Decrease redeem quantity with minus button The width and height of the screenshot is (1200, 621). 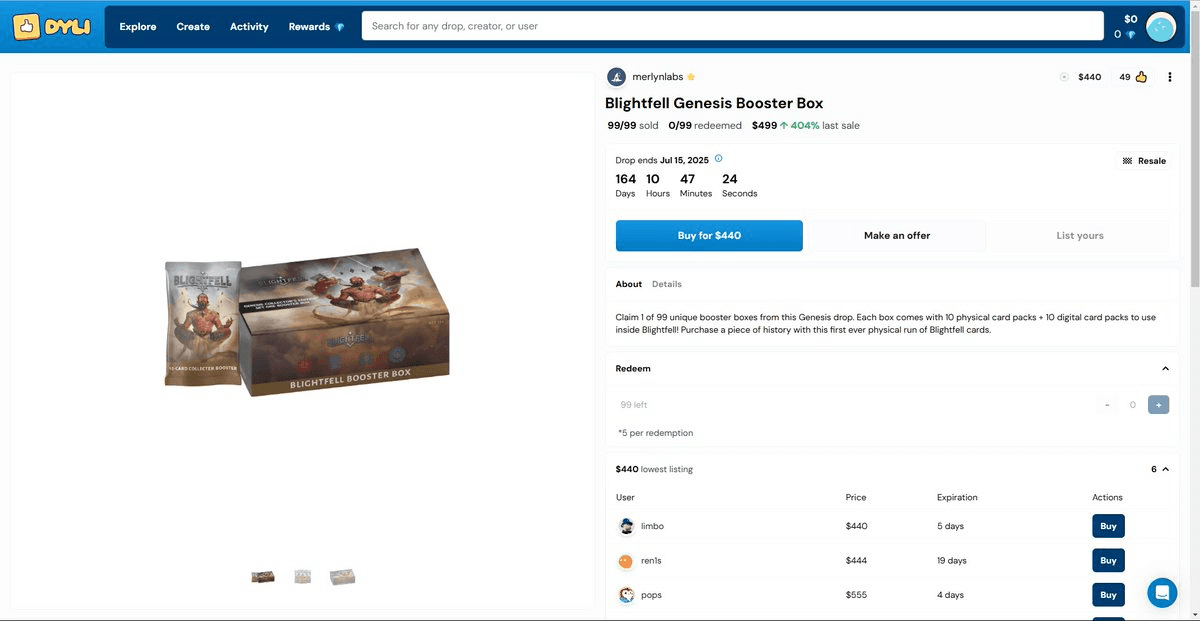pos(1107,405)
